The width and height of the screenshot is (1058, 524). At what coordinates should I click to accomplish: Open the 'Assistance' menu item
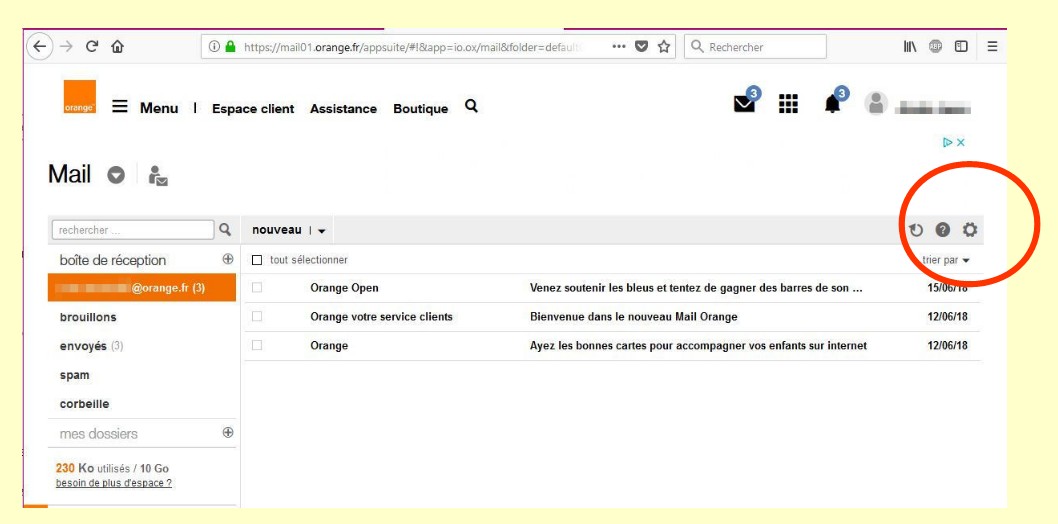coord(343,108)
